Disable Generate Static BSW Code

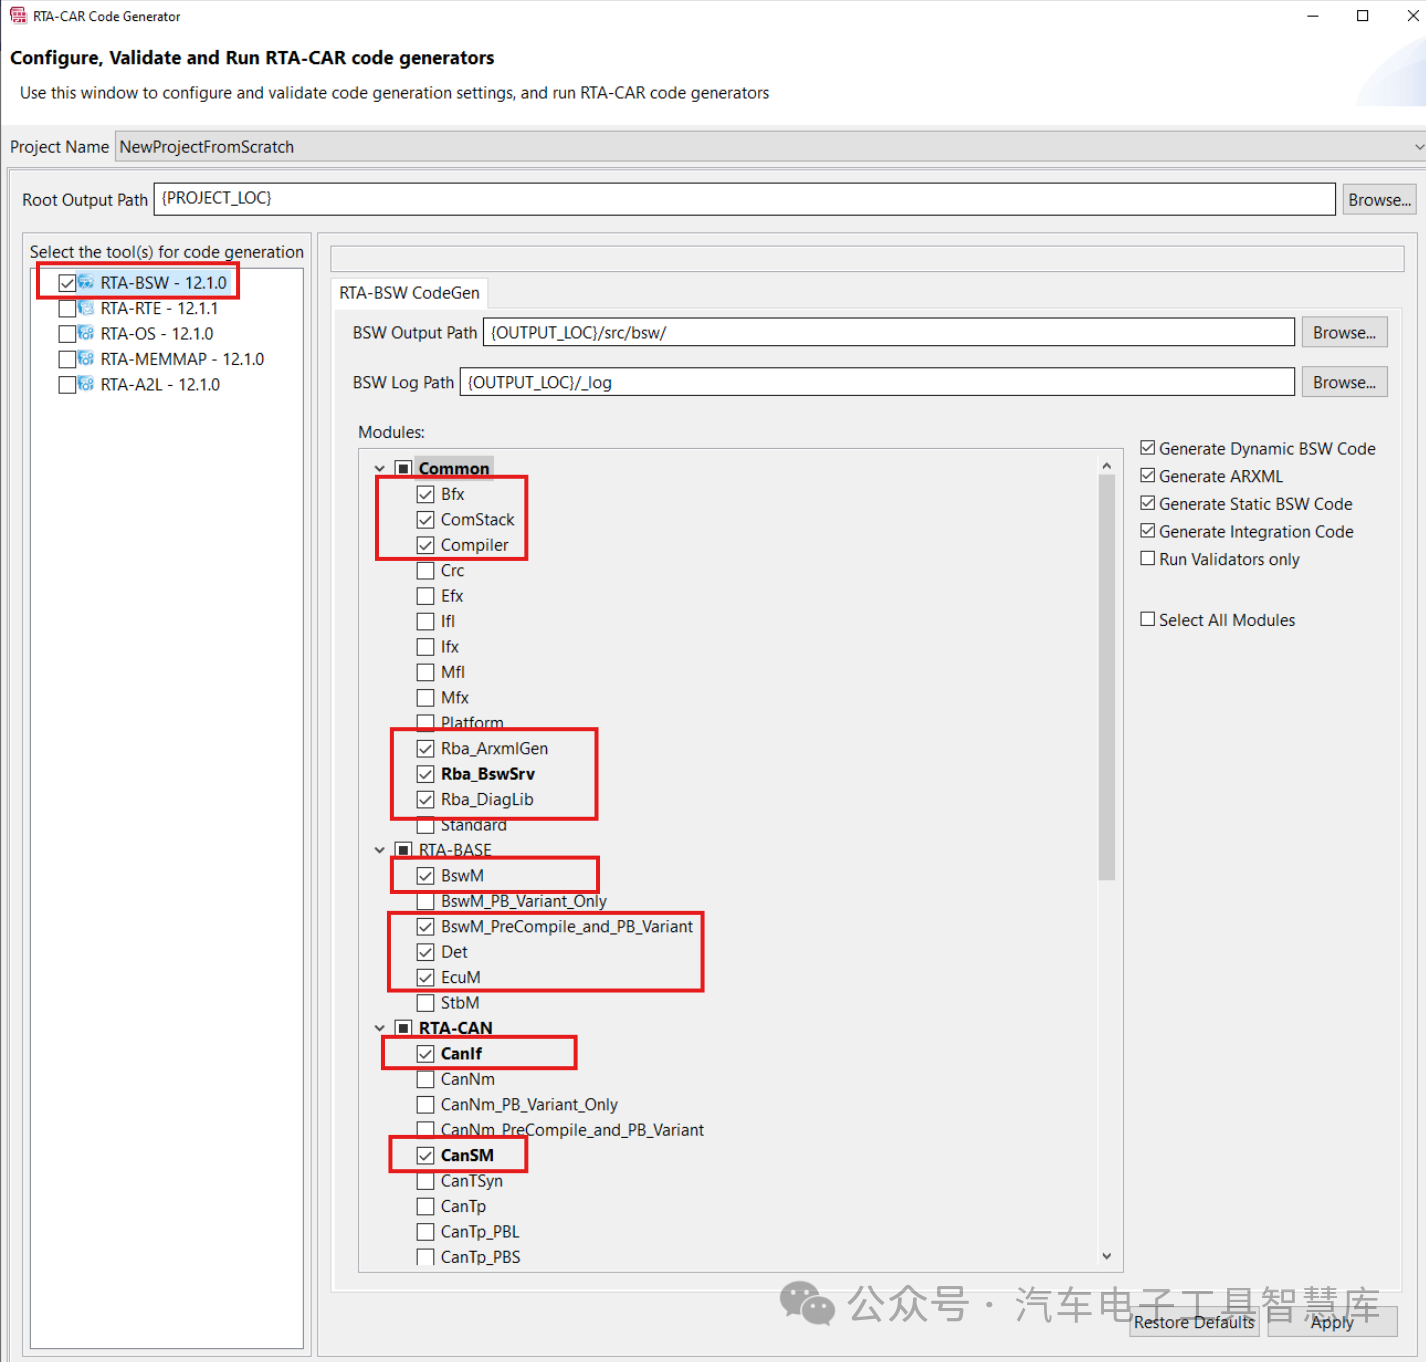point(1148,503)
